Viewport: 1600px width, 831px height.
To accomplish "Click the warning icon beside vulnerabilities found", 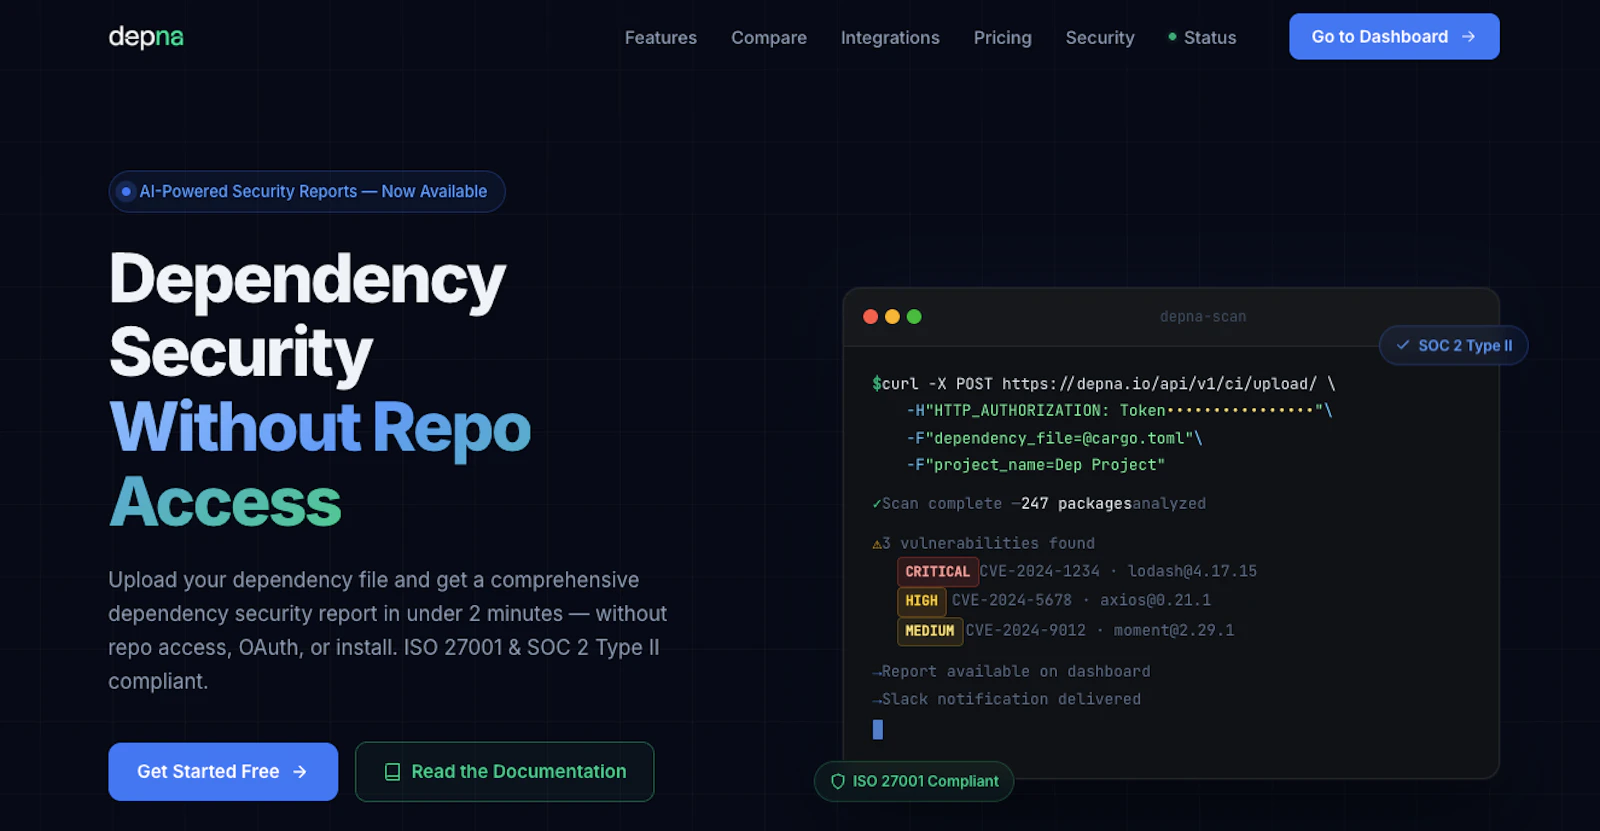I will (x=877, y=544).
